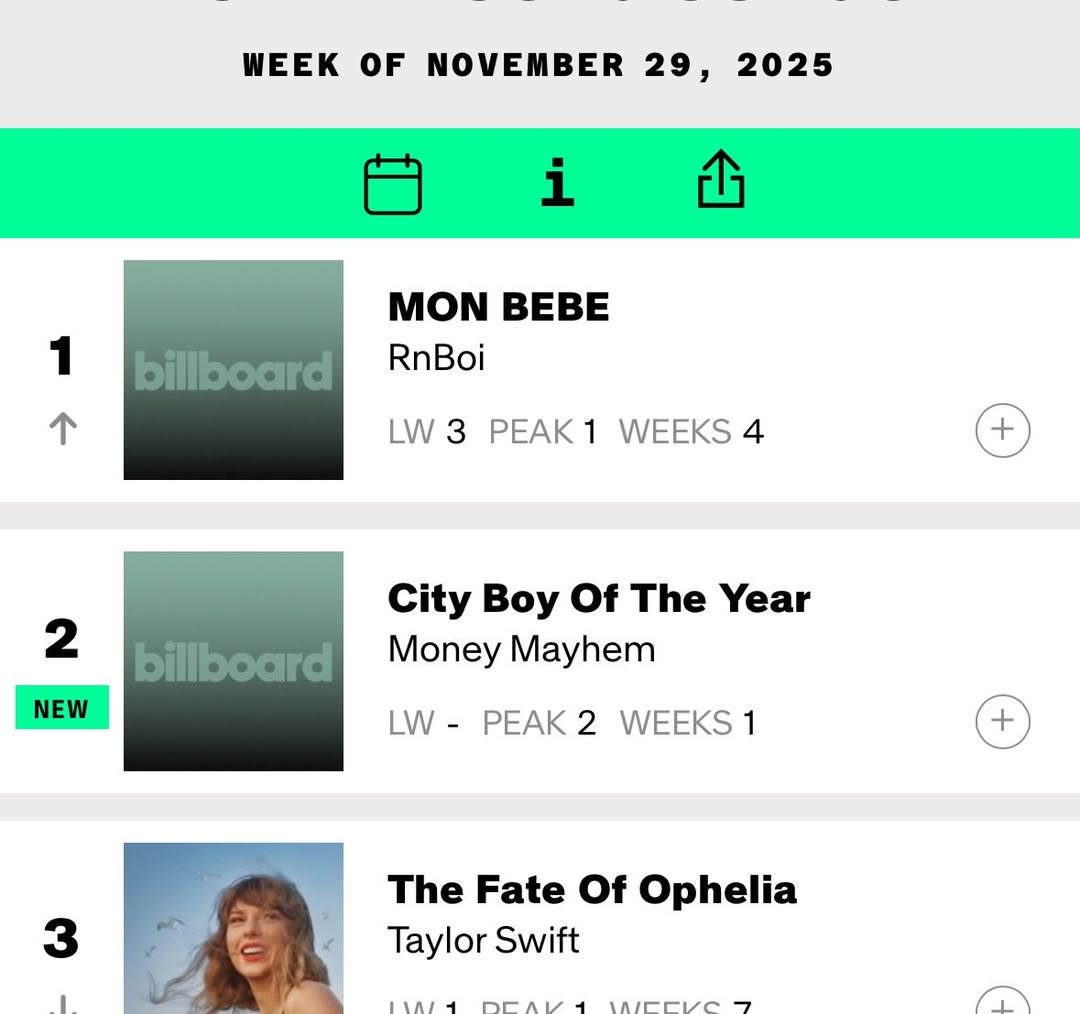1080x1014 pixels.
Task: Click the MON BEBE song title
Action: 498,307
